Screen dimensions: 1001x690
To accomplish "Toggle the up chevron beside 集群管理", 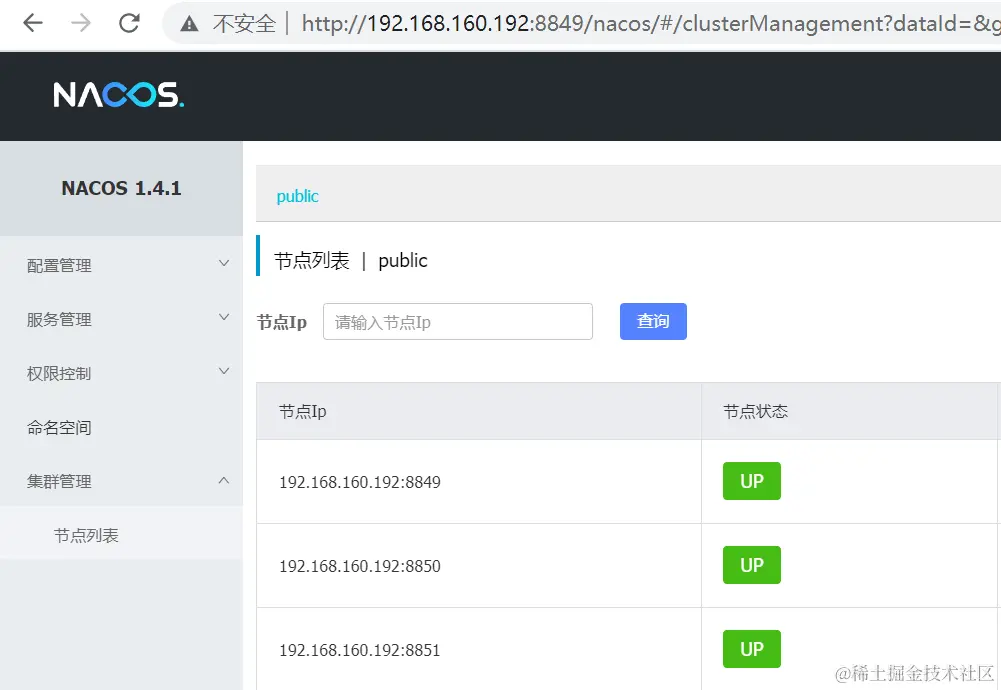I will point(224,480).
